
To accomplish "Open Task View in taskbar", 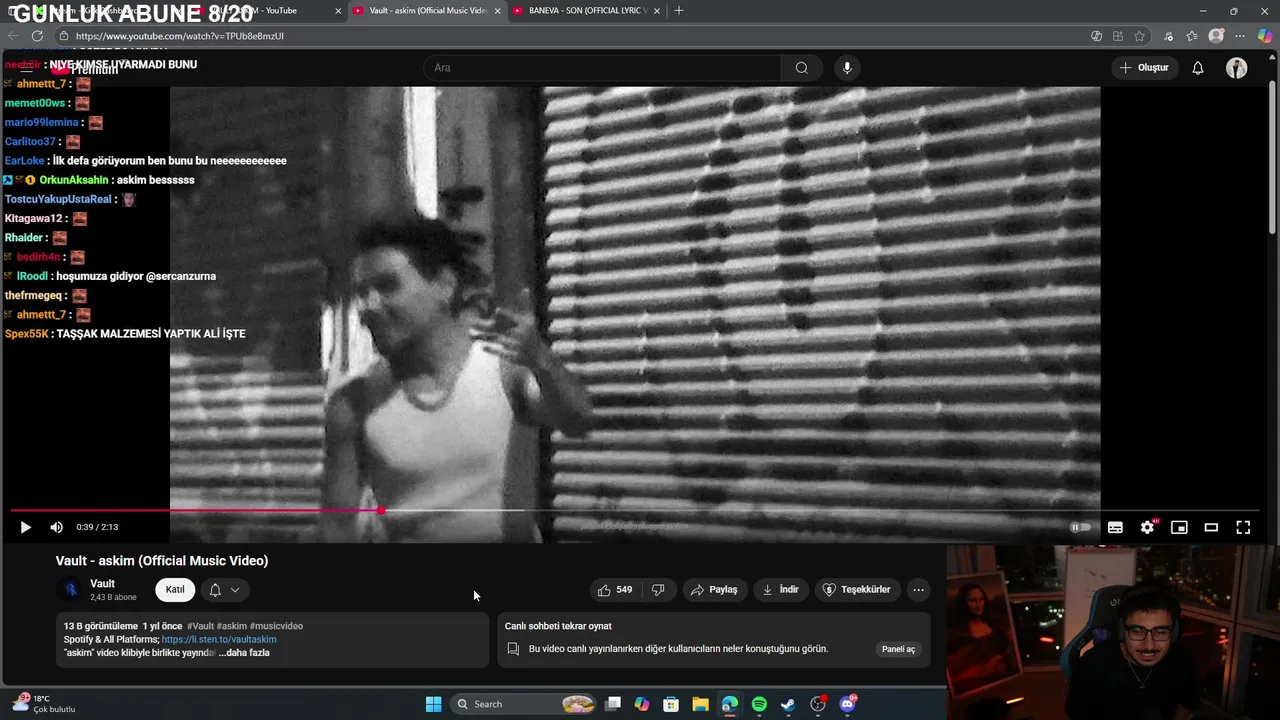I will (x=613, y=705).
